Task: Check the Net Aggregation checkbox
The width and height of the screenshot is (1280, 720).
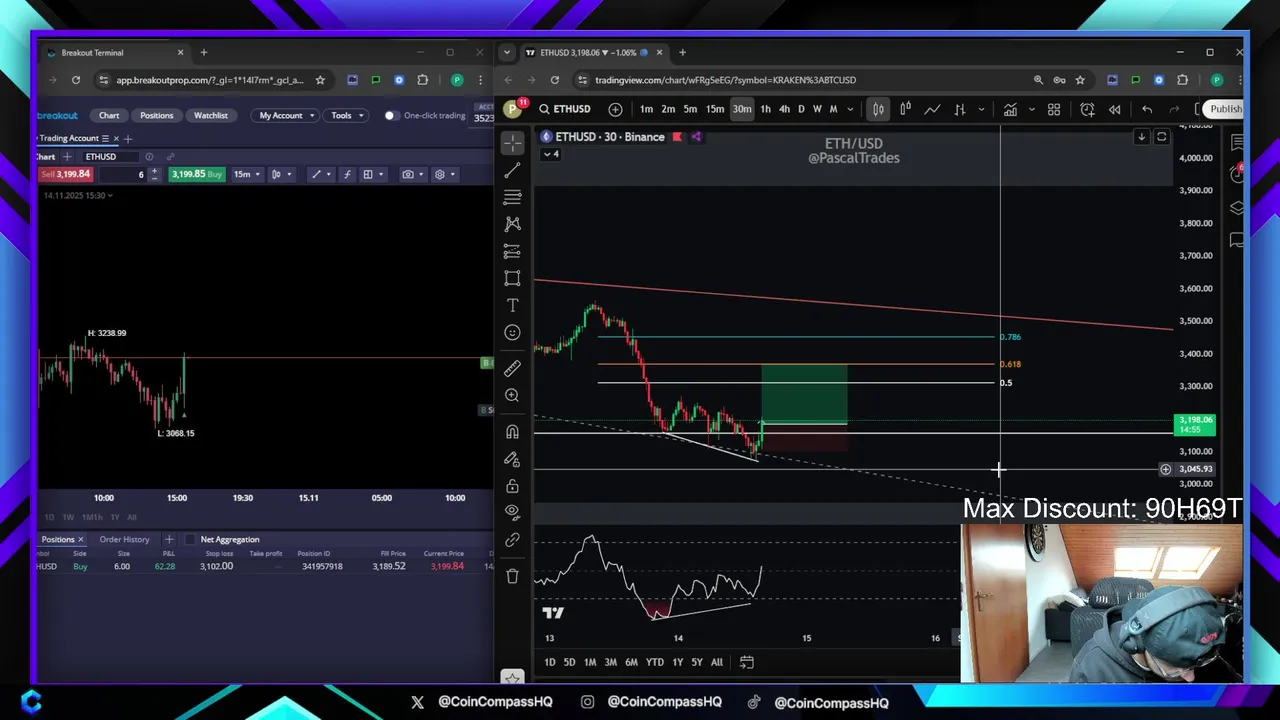Action: coord(190,539)
